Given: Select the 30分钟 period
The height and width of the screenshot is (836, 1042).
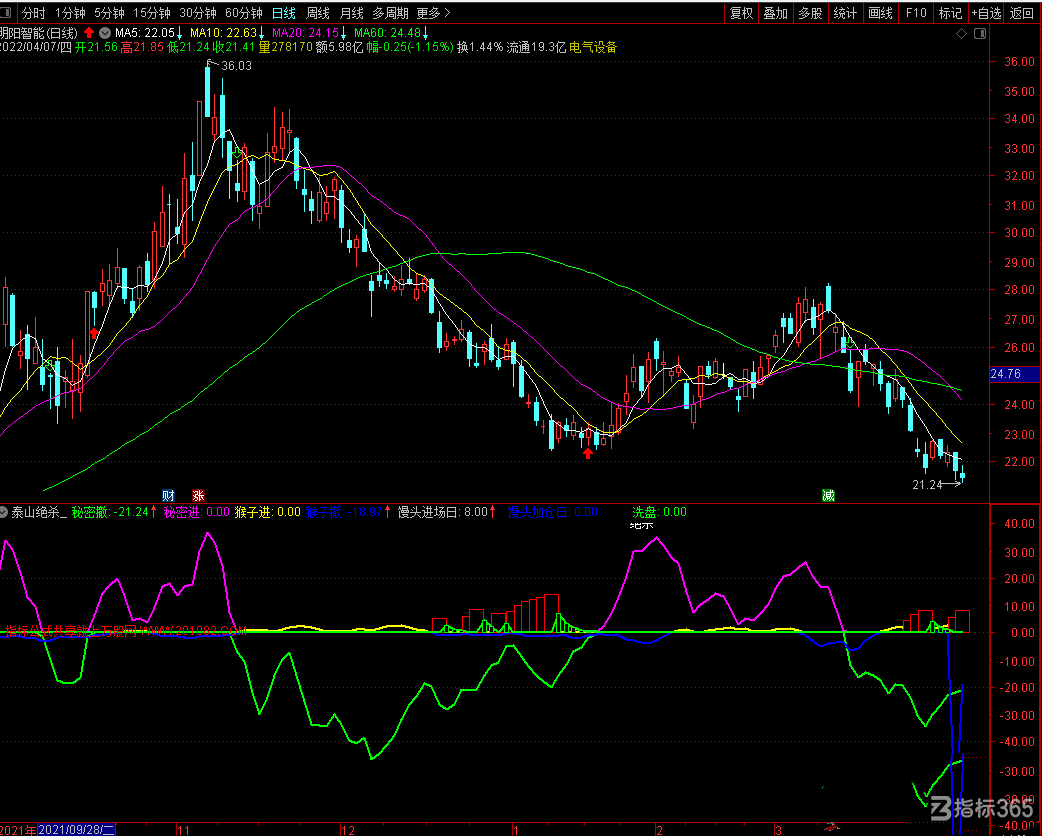Looking at the screenshot, I should pos(197,13).
